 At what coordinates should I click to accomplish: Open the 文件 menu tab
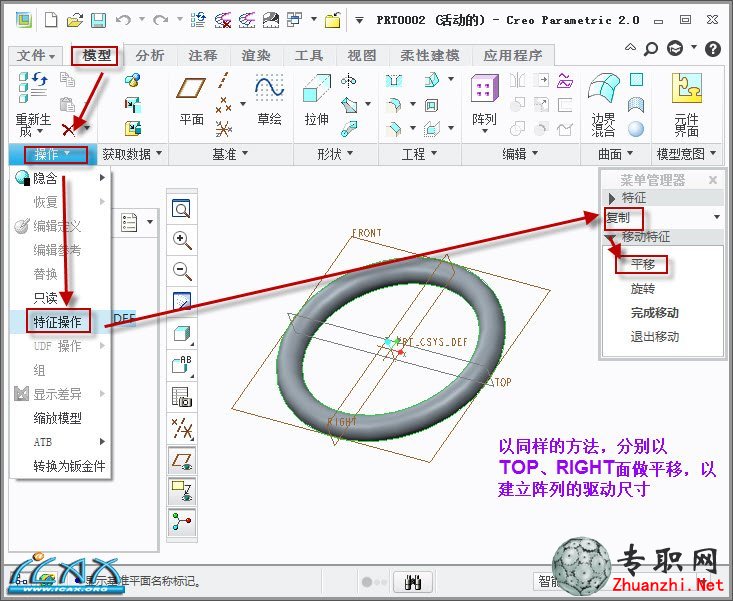coord(36,56)
